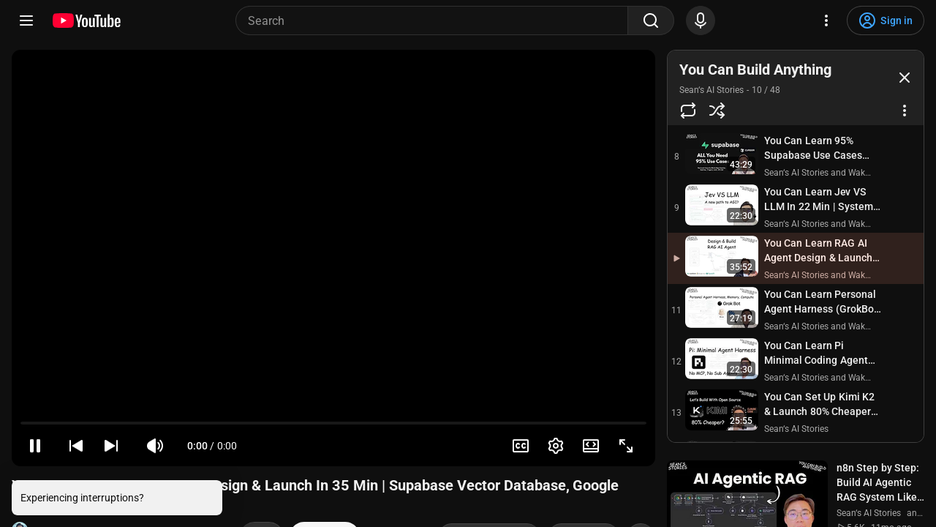Image resolution: width=936 pixels, height=527 pixels.
Task: Seek on the video progress bar
Action: click(333, 423)
